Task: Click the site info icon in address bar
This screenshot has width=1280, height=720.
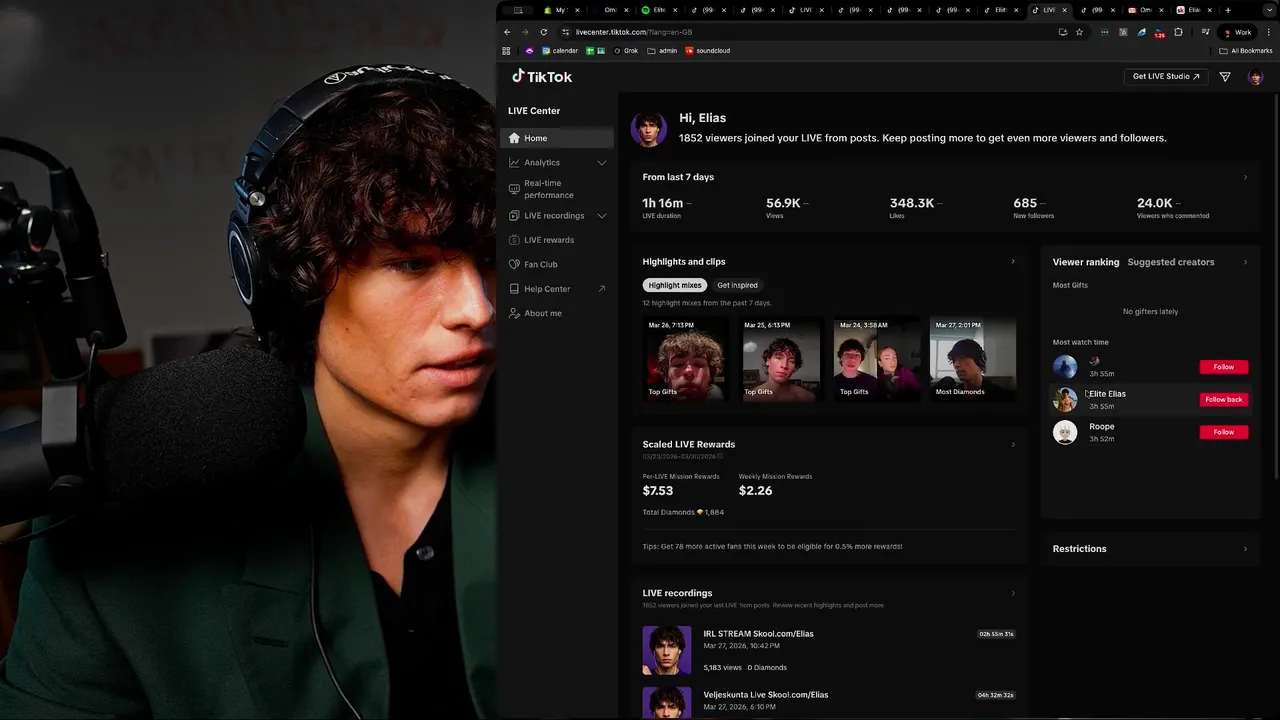Action: (565, 32)
